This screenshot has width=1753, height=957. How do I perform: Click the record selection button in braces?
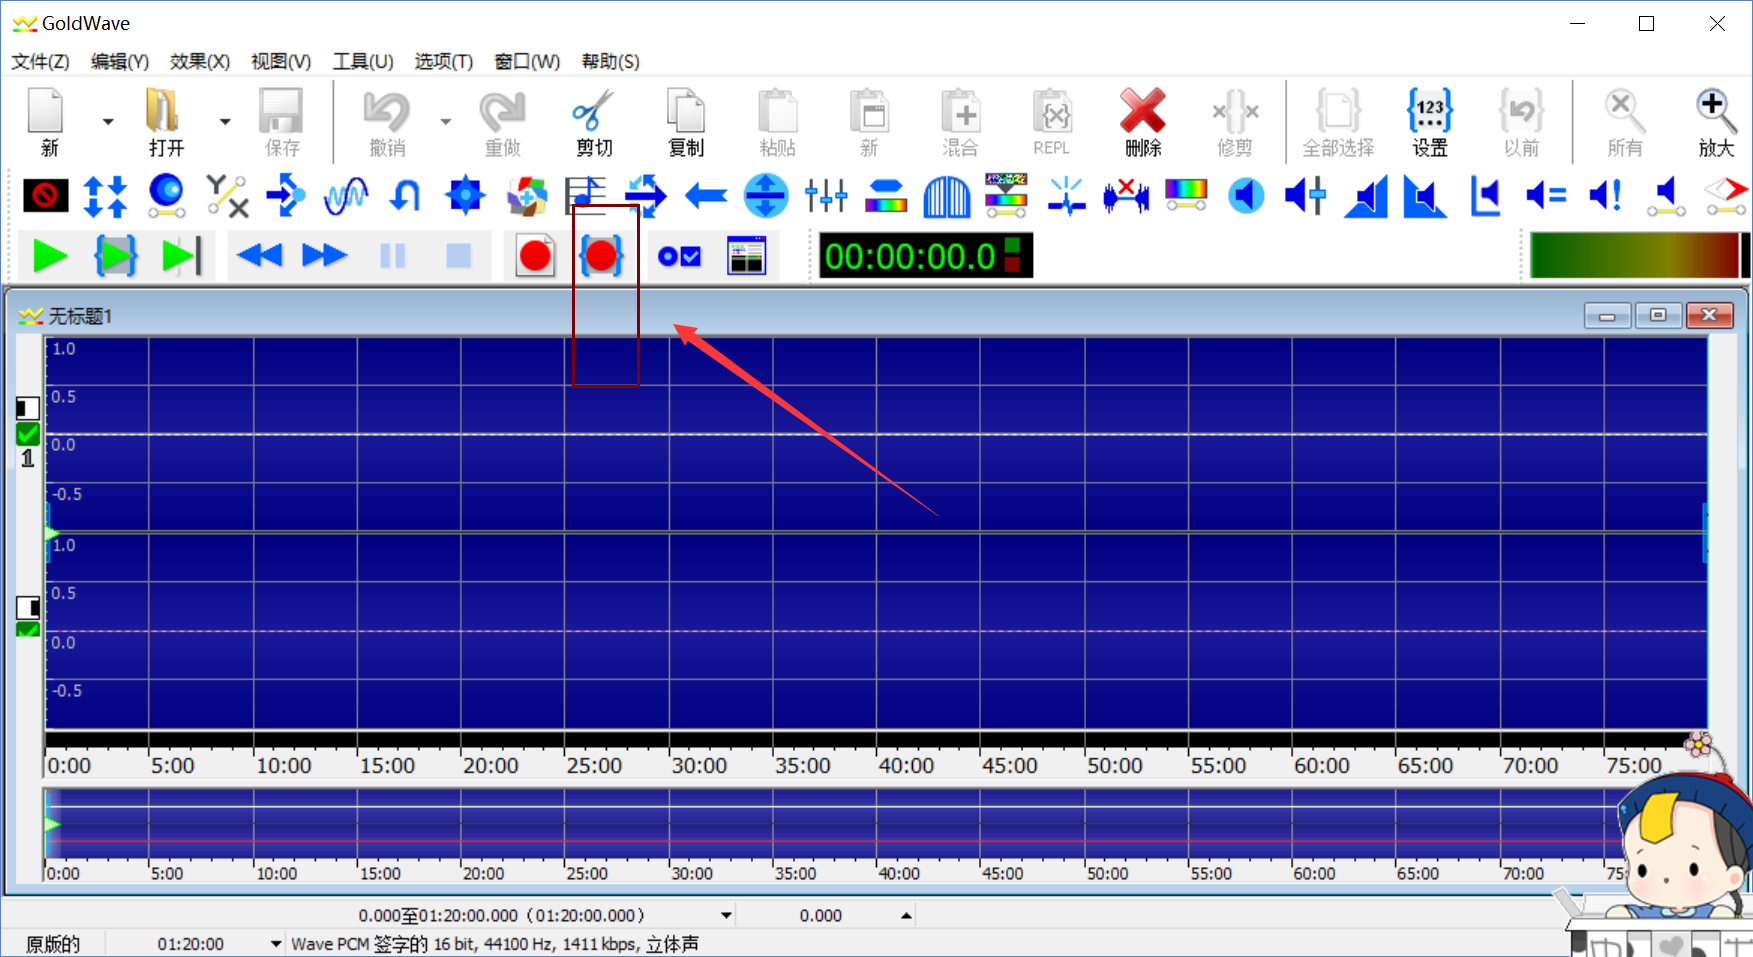pos(601,257)
